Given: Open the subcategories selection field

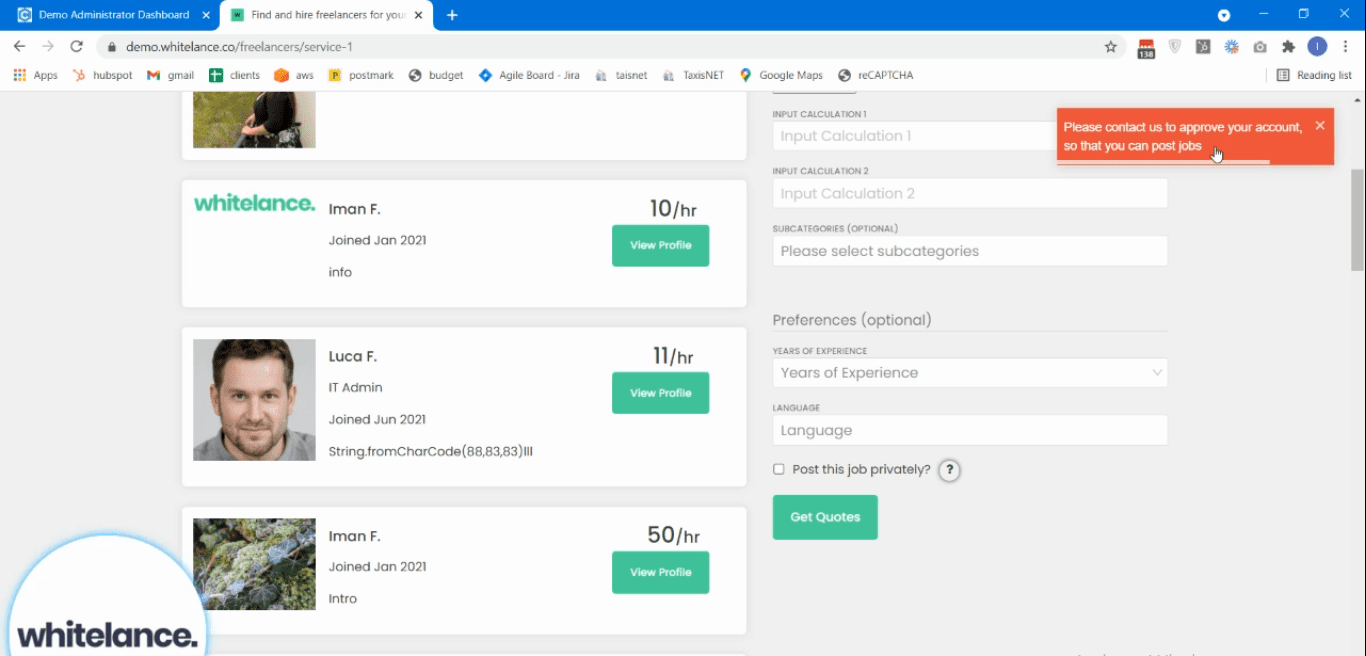Looking at the screenshot, I should click(x=970, y=251).
